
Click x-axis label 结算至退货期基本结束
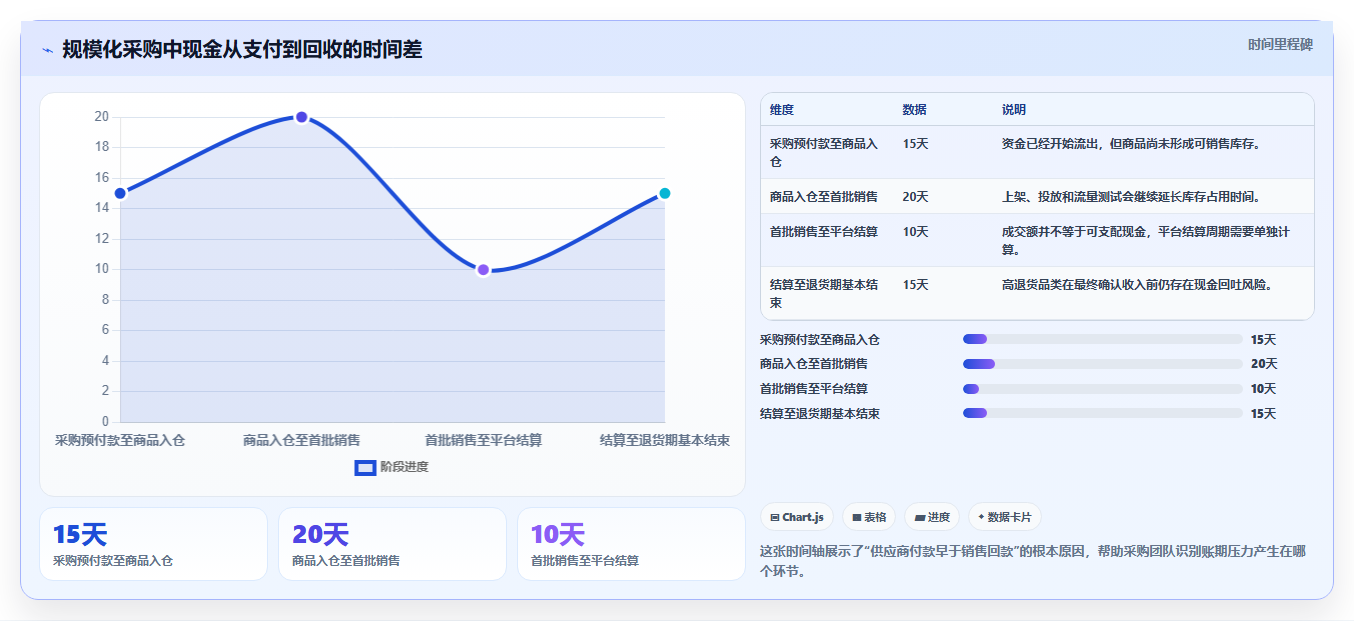664,440
